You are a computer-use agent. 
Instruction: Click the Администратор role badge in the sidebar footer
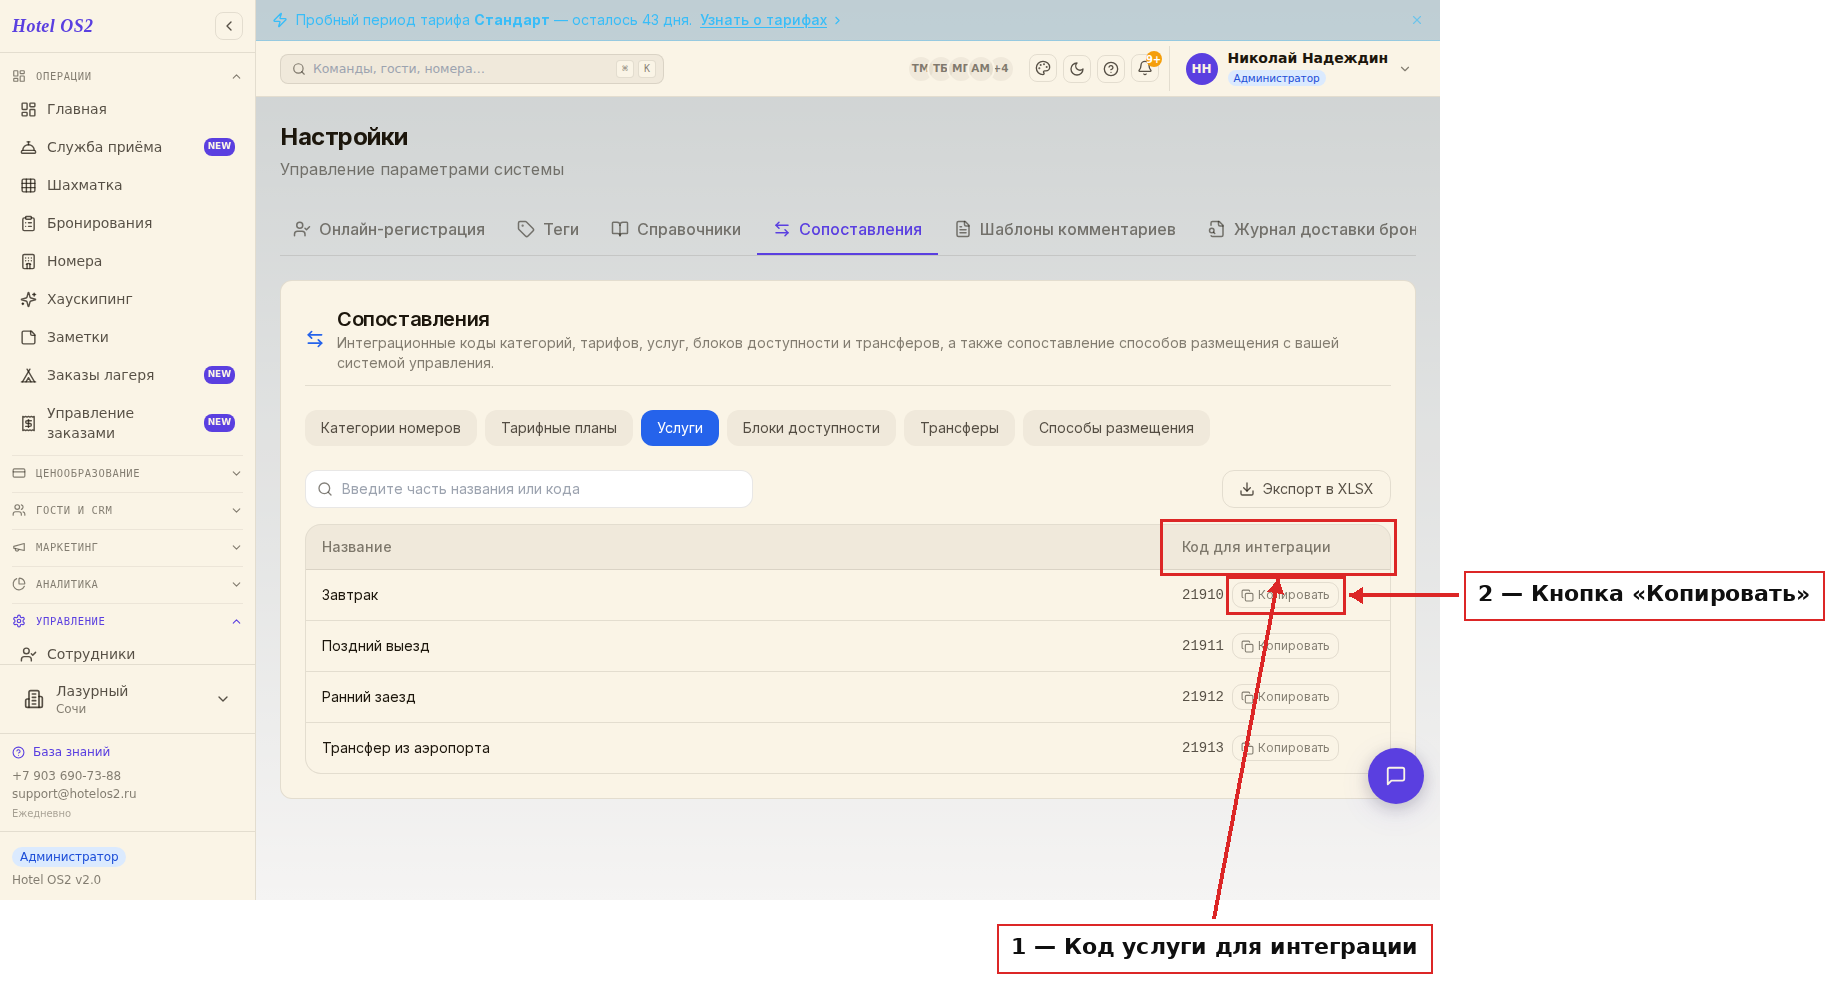click(69, 857)
